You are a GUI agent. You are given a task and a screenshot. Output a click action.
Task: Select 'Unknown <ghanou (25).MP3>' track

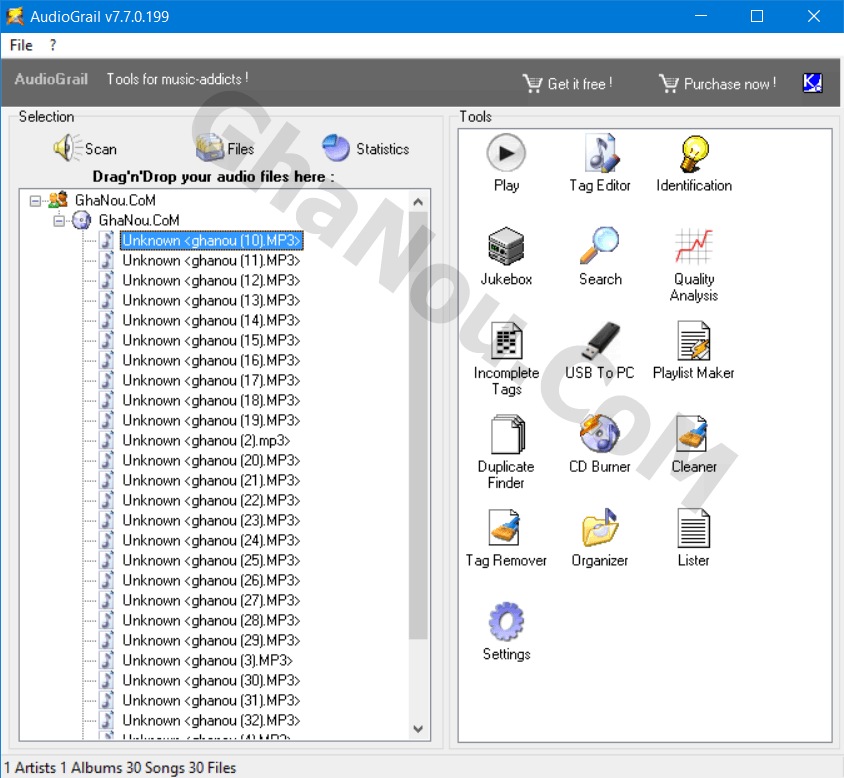pyautogui.click(x=211, y=560)
